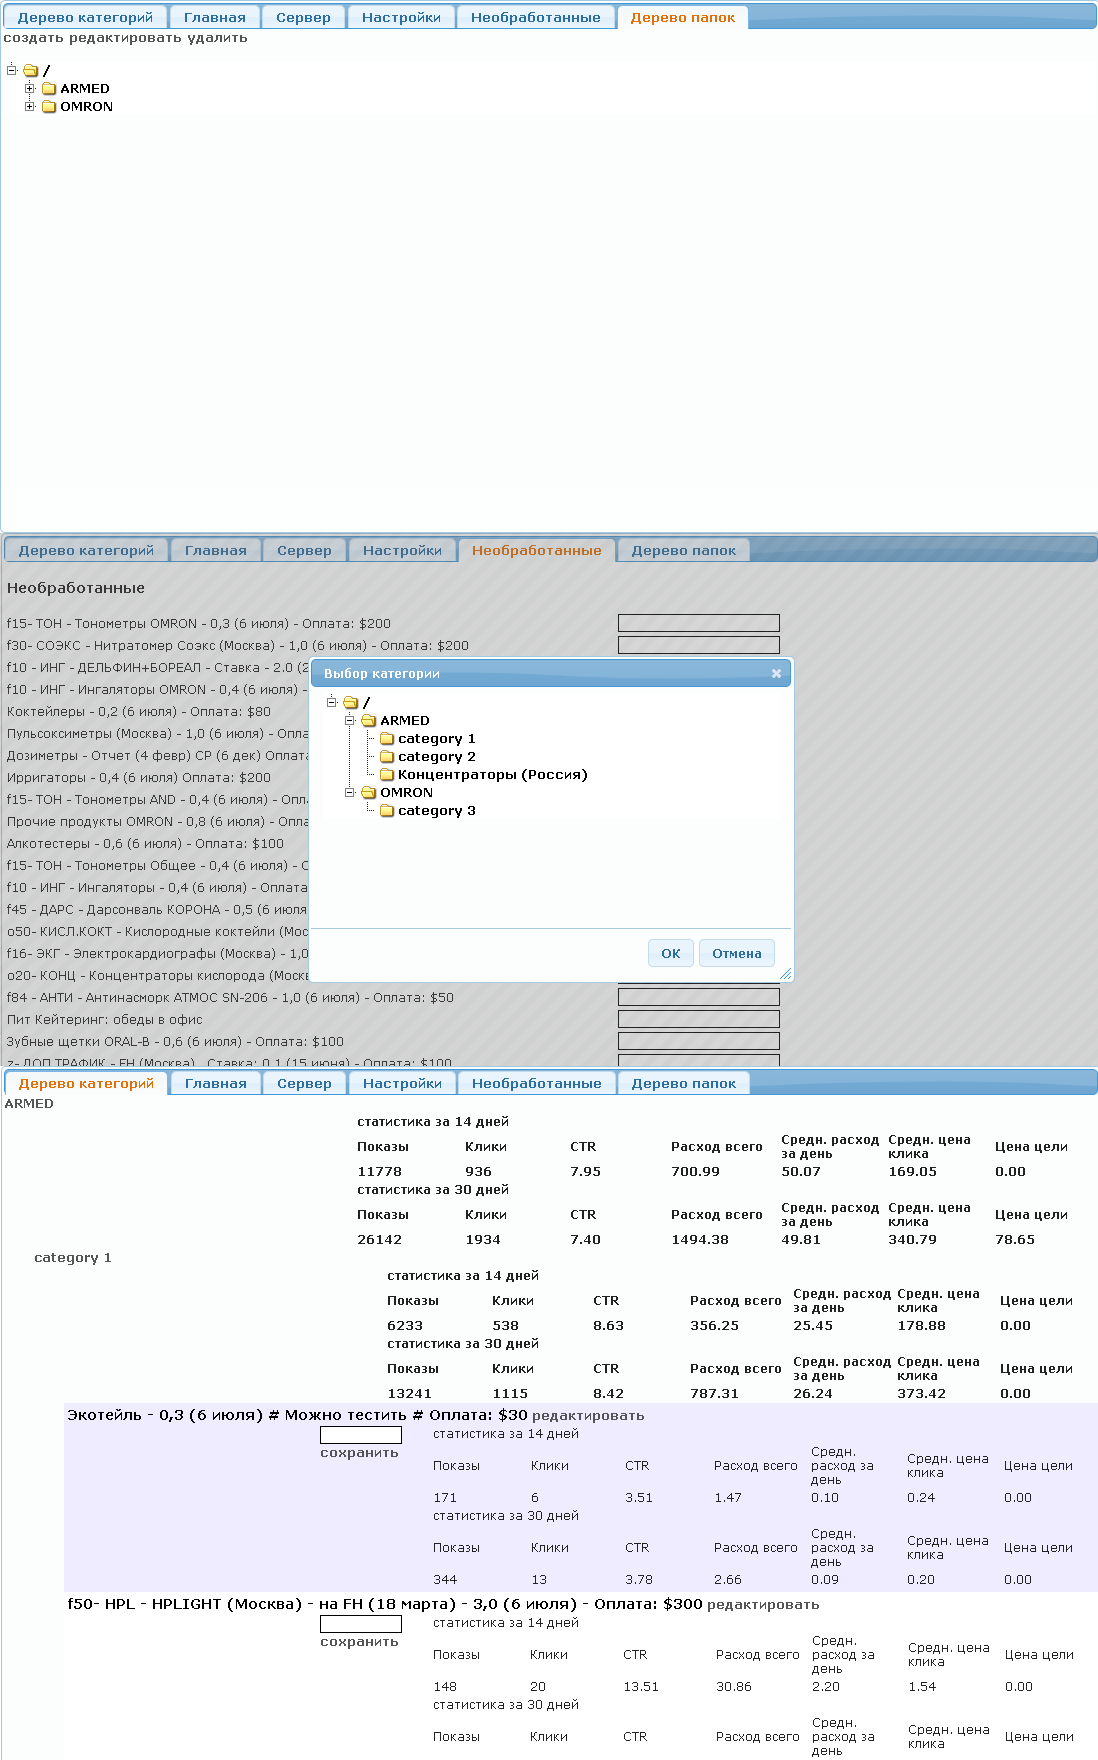
Task: Click Коктейлеры - 0,2 (6 июля) row
Action: [x=139, y=712]
